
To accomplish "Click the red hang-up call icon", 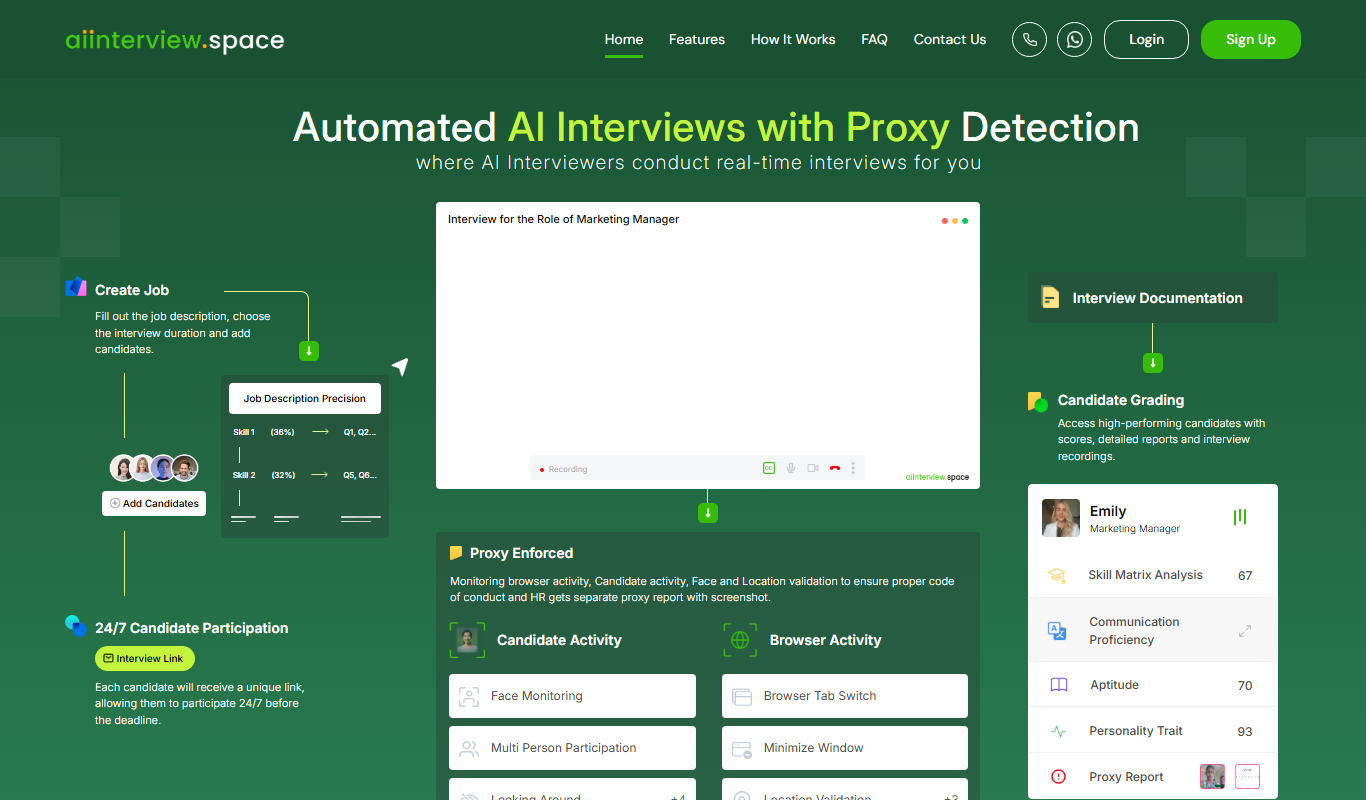I will coord(834,468).
